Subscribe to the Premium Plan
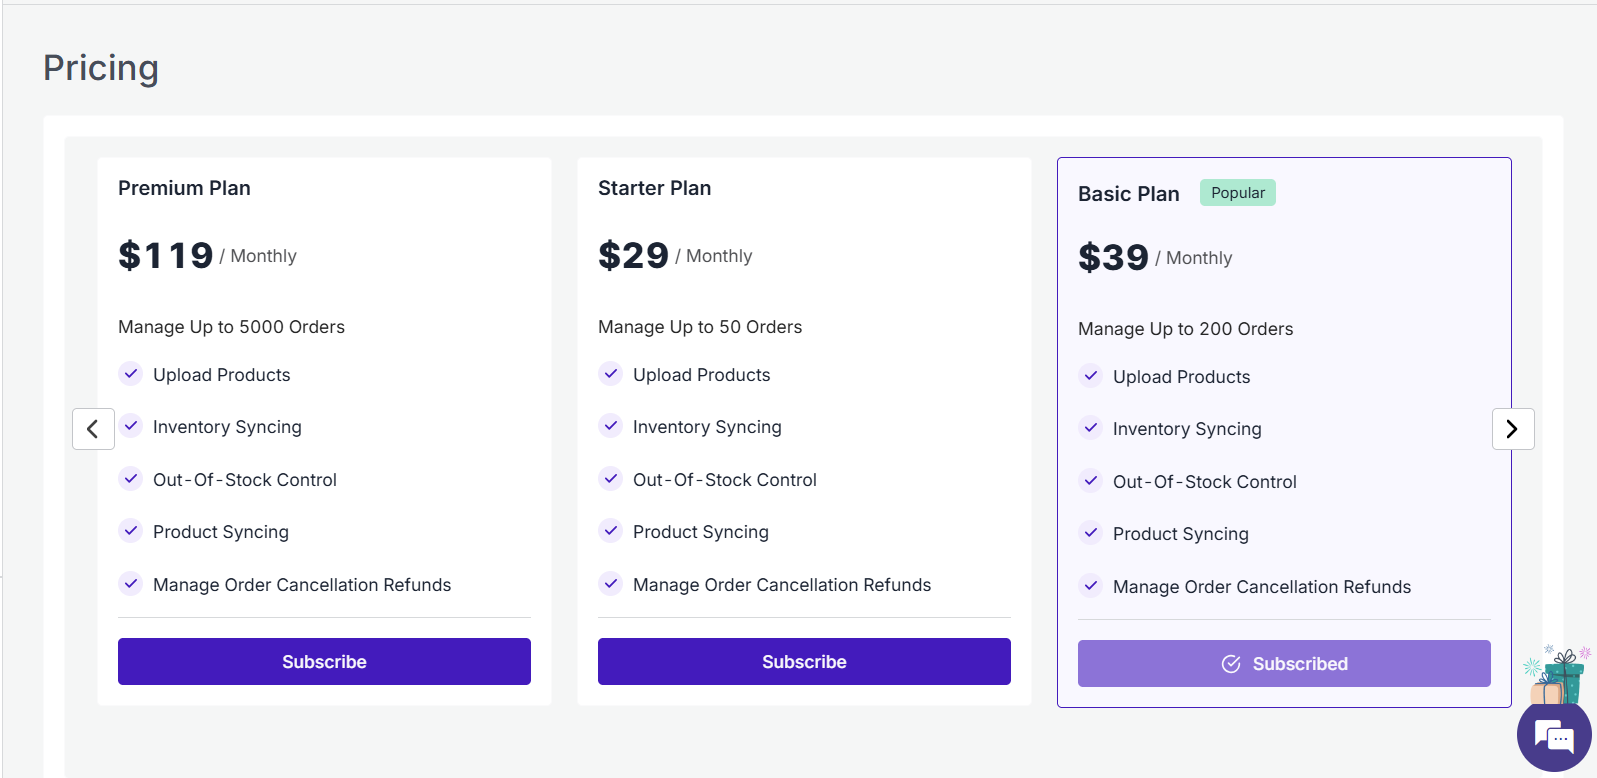The width and height of the screenshot is (1597, 778). (324, 662)
